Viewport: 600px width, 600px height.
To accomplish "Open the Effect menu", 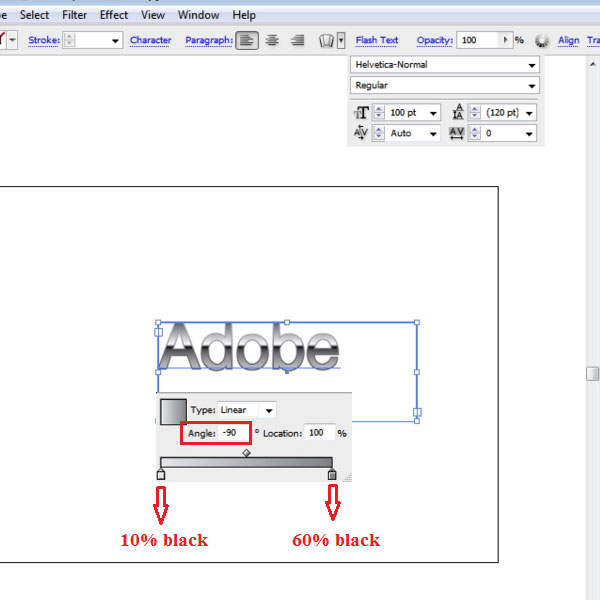I will 114,15.
